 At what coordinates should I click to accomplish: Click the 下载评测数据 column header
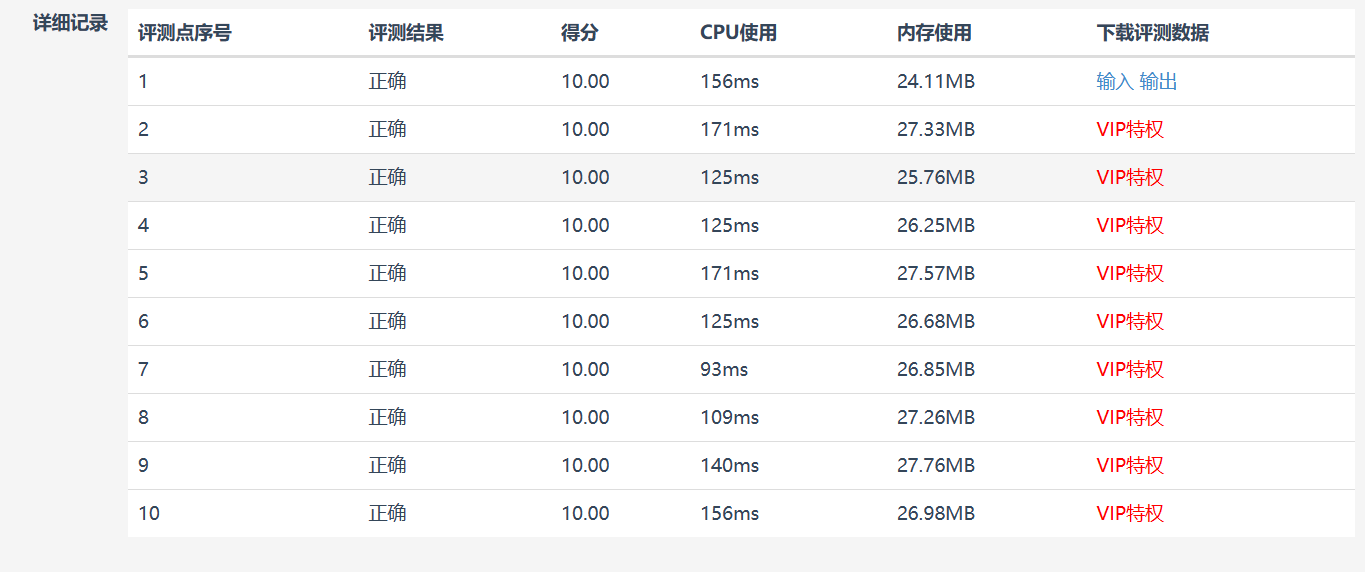[x=1153, y=33]
